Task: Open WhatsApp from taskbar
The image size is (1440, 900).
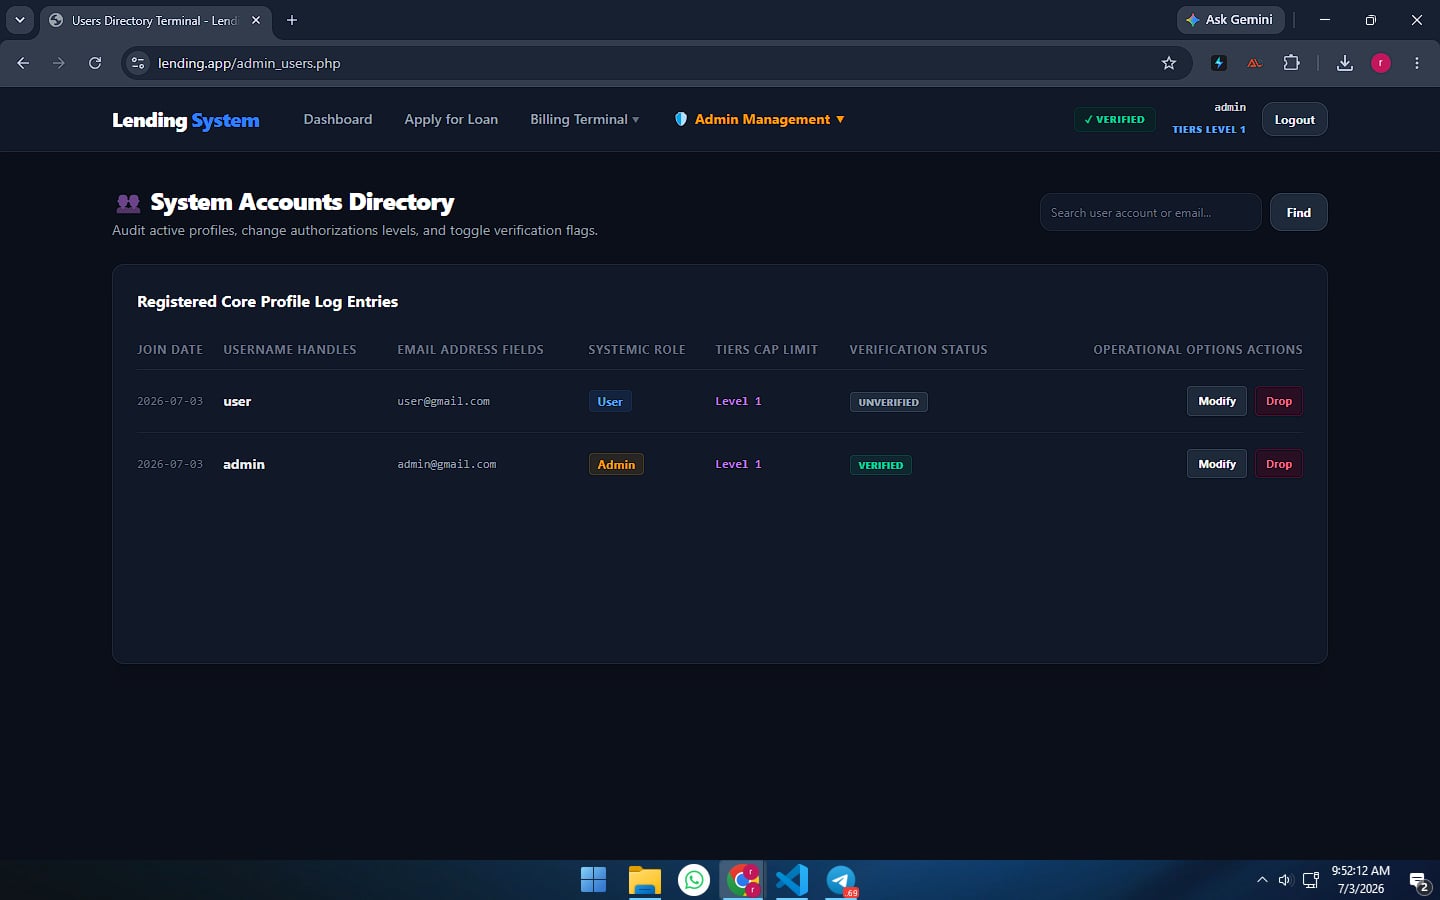Action: (x=694, y=880)
